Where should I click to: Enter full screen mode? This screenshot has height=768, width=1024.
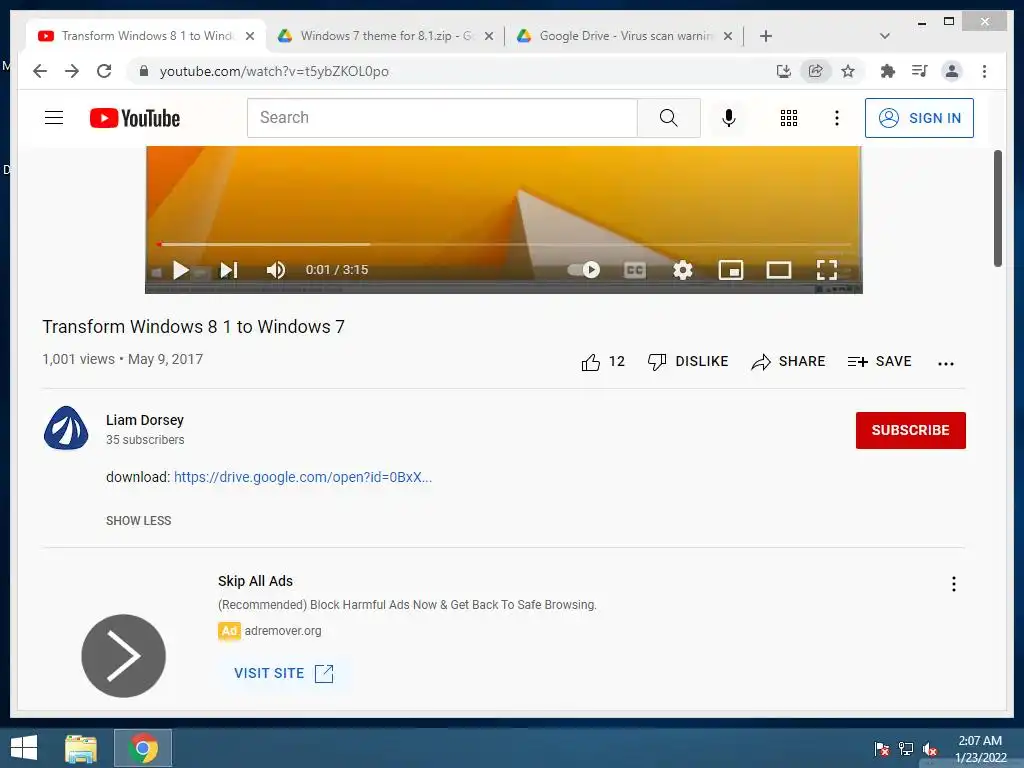tap(827, 270)
